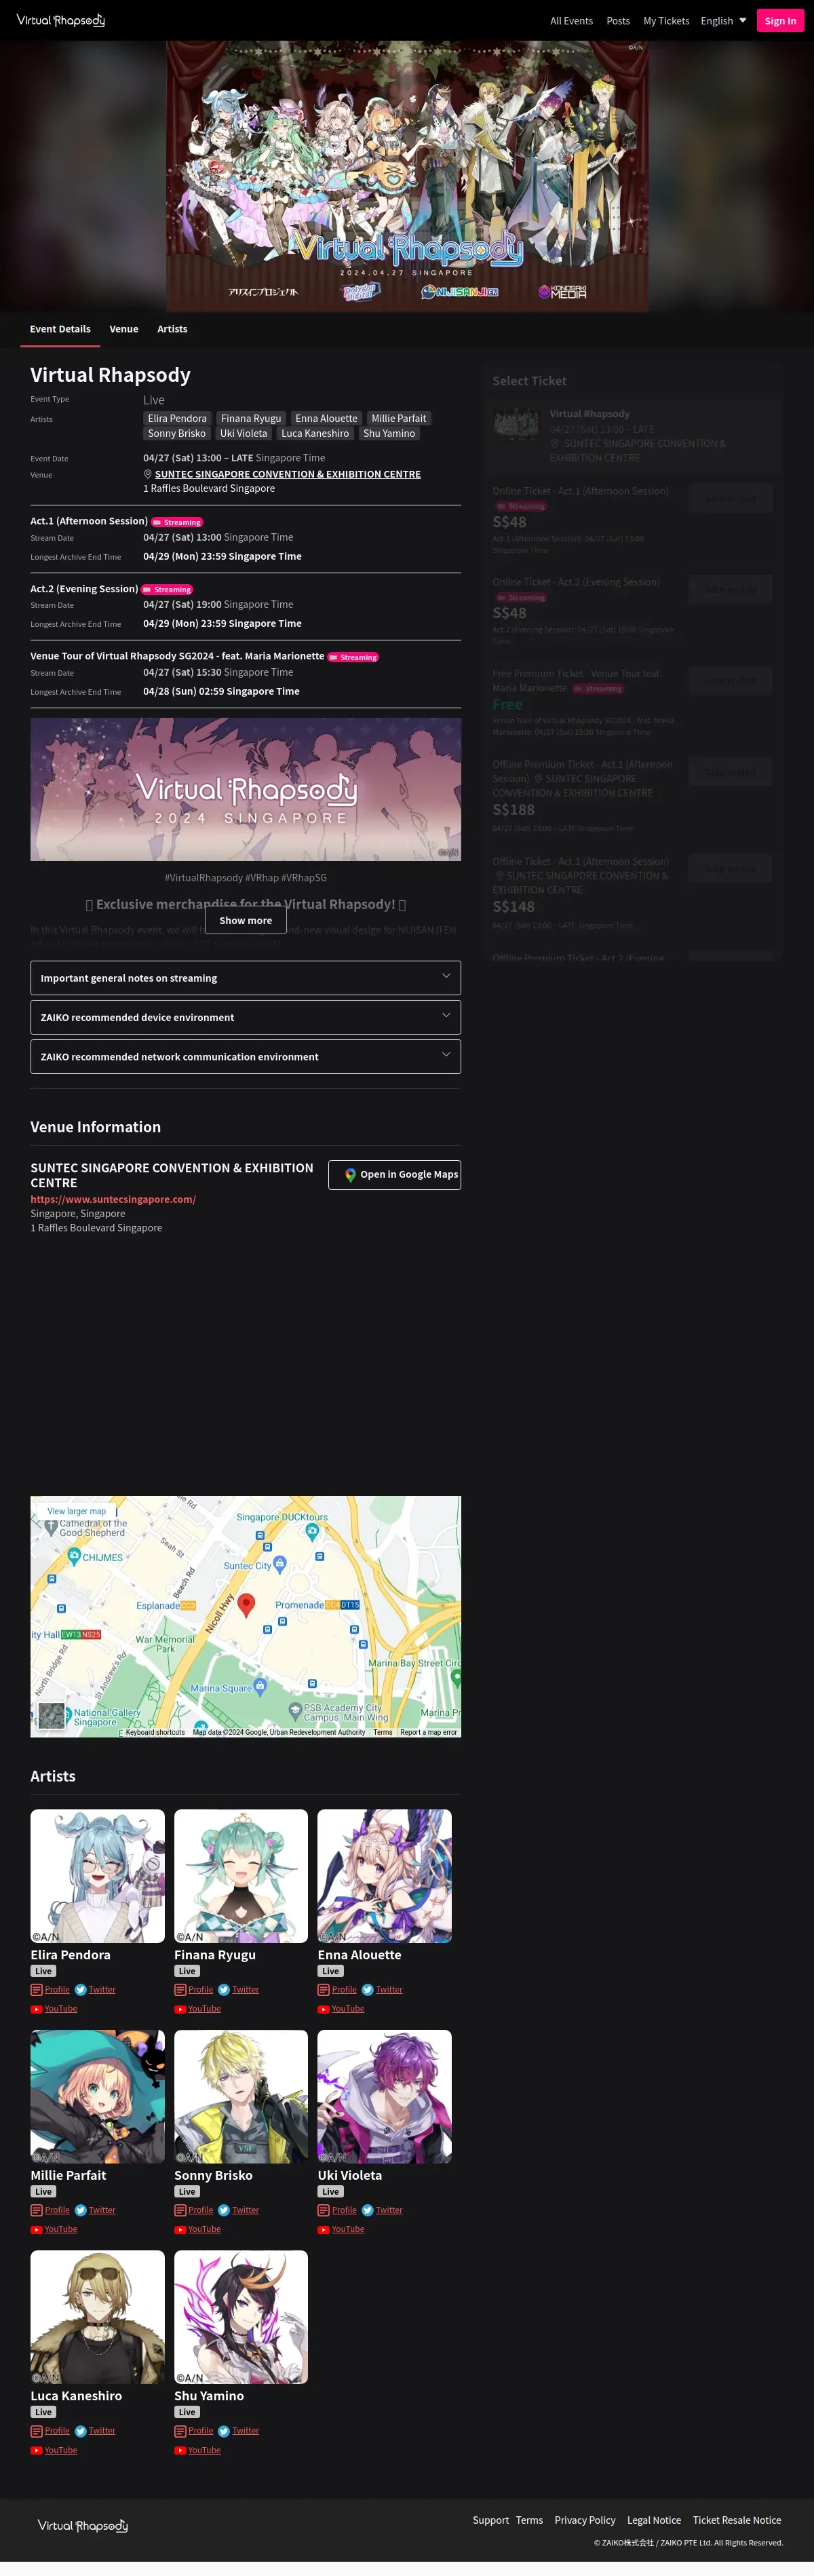Click the Virtual Rhapsody logo in header

[x=61, y=20]
